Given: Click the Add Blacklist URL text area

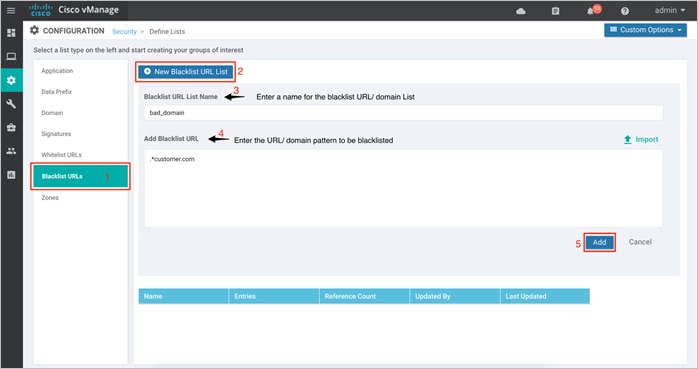Looking at the screenshot, I should [403, 188].
